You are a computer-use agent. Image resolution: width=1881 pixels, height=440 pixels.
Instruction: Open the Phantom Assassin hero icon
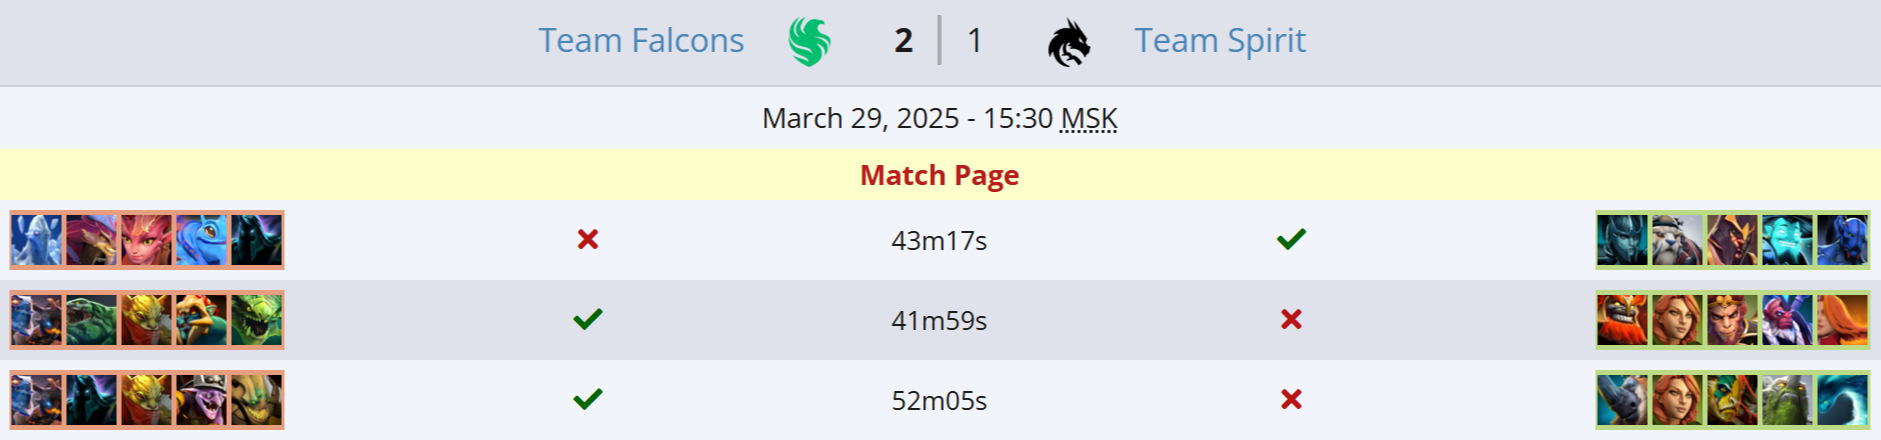point(1622,240)
